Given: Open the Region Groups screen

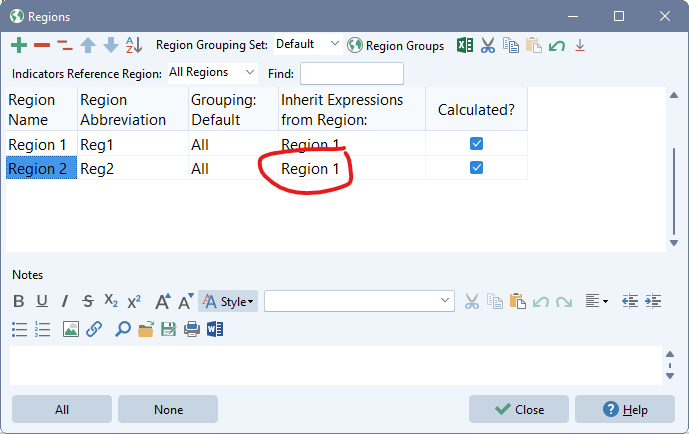Looking at the screenshot, I should [x=395, y=46].
